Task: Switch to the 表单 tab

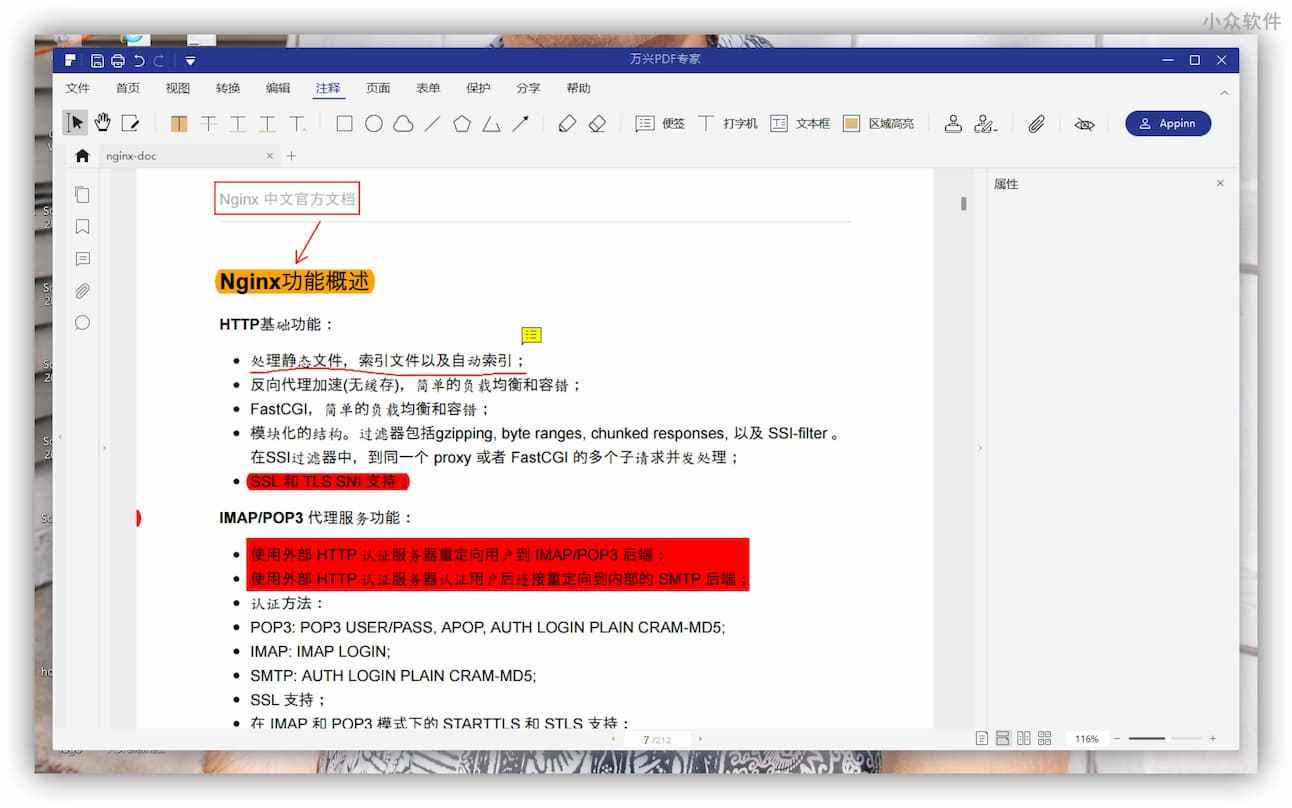Action: click(428, 88)
